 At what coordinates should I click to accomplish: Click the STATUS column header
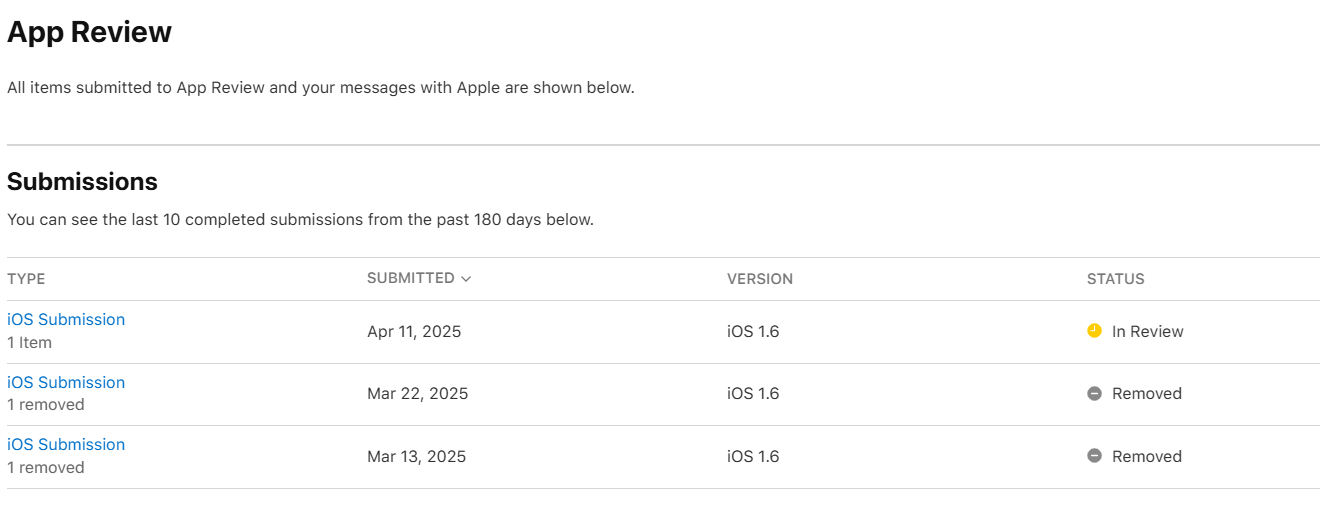pyautogui.click(x=1115, y=279)
